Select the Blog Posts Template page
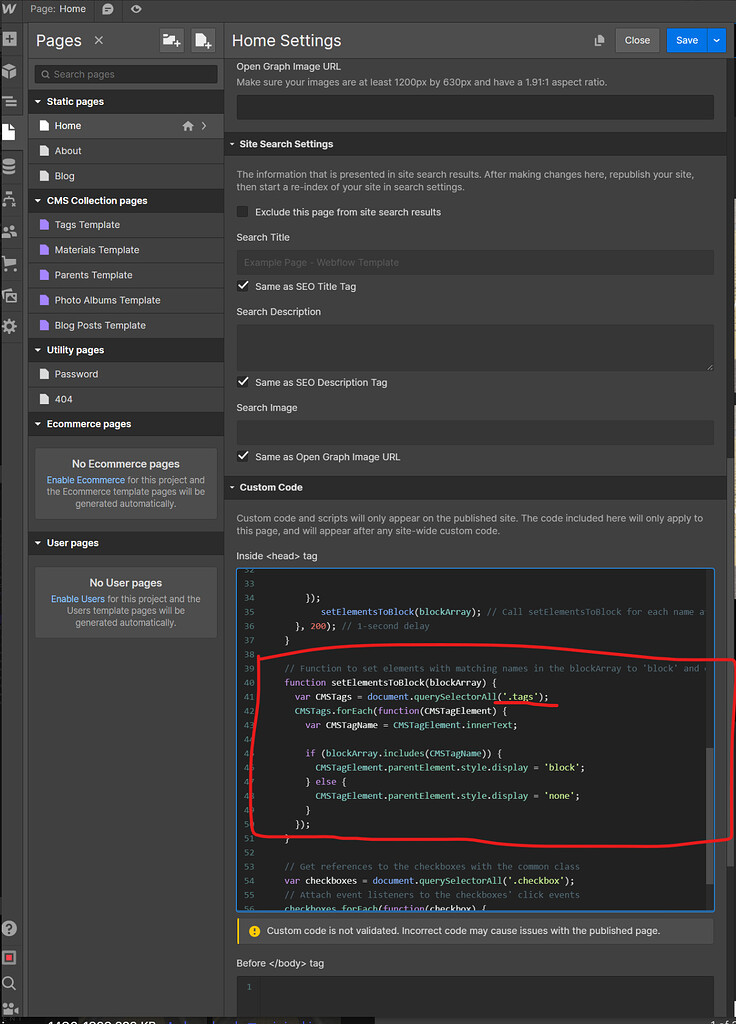736x1024 pixels. (99, 325)
